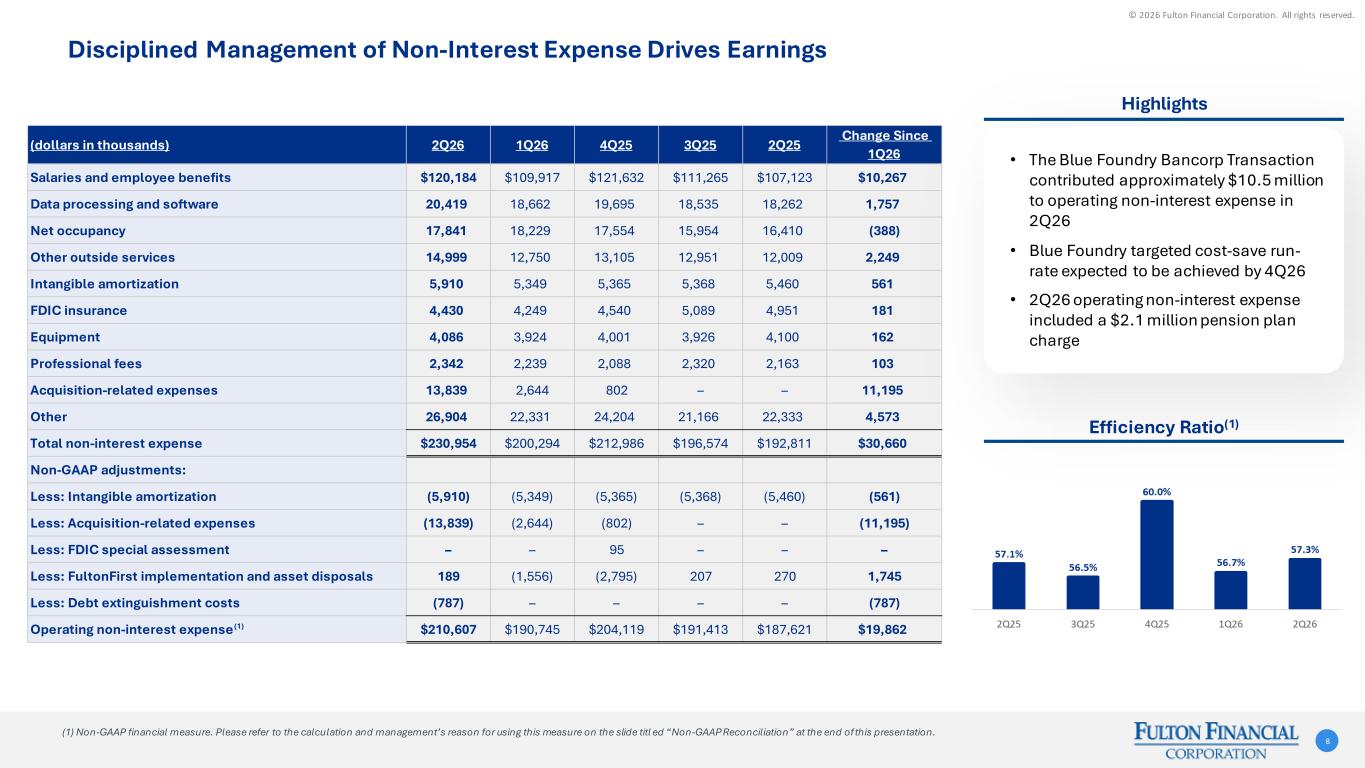
Task: Click the "2Q26" table column header
Action: coord(447,144)
